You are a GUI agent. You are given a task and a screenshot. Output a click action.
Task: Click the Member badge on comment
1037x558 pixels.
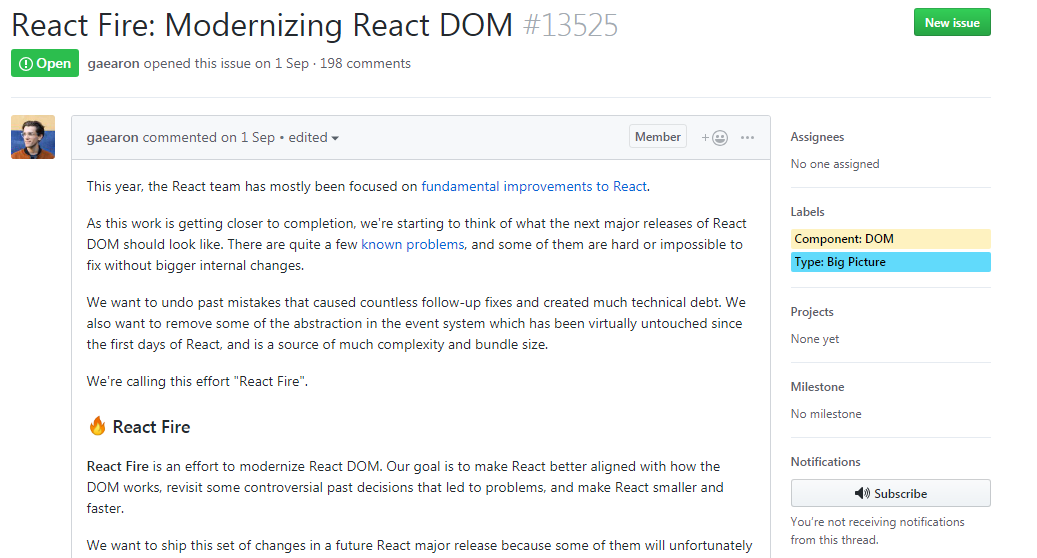pos(657,137)
